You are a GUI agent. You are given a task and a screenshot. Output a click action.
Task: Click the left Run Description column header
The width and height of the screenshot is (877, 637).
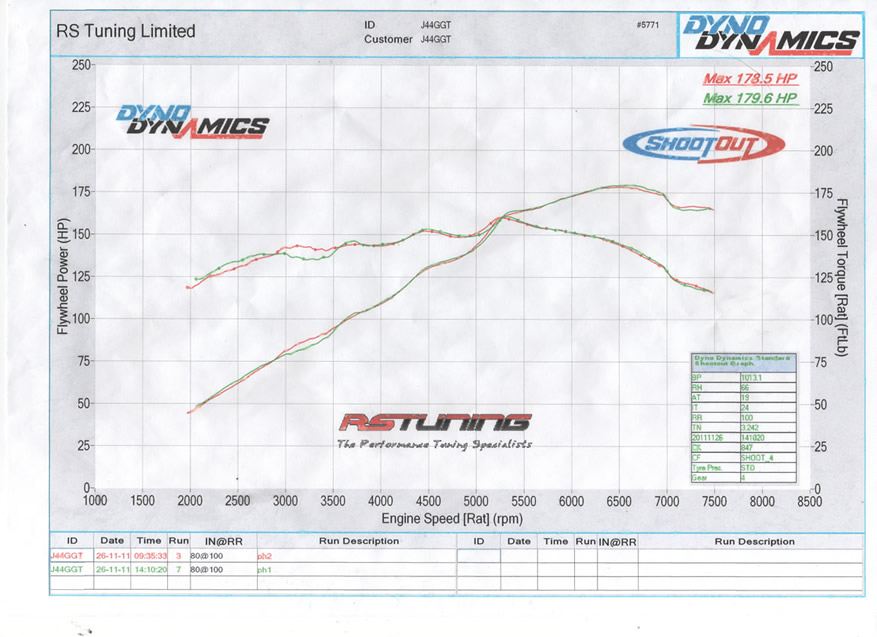click(358, 541)
